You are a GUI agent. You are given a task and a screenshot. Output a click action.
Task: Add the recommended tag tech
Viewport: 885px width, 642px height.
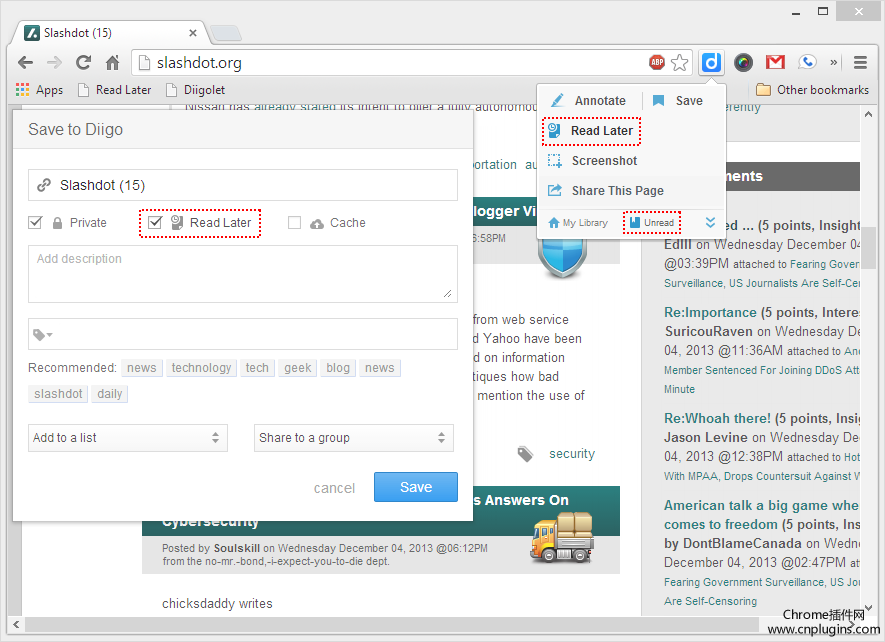click(x=257, y=368)
